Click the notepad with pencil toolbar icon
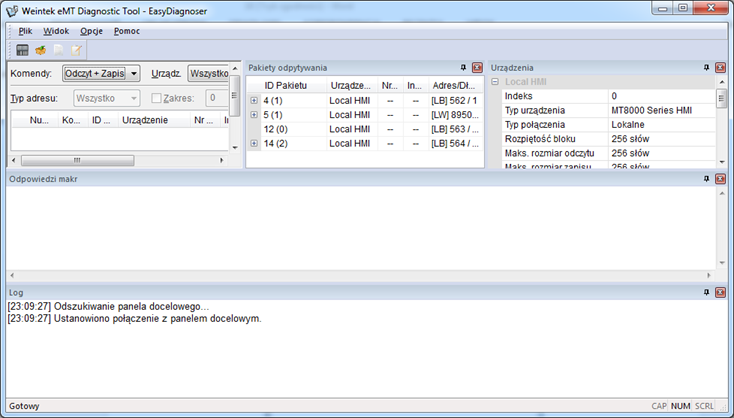 tap(76, 50)
